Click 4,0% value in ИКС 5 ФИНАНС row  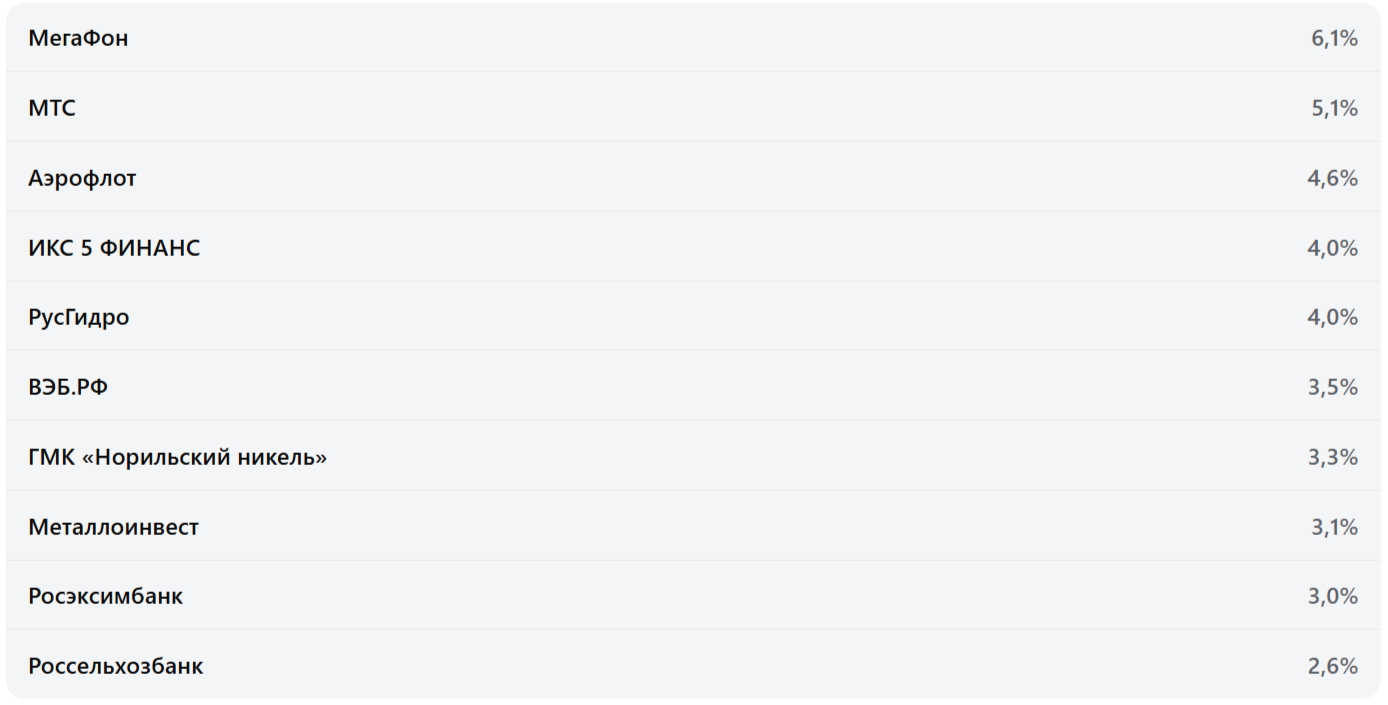click(1332, 248)
